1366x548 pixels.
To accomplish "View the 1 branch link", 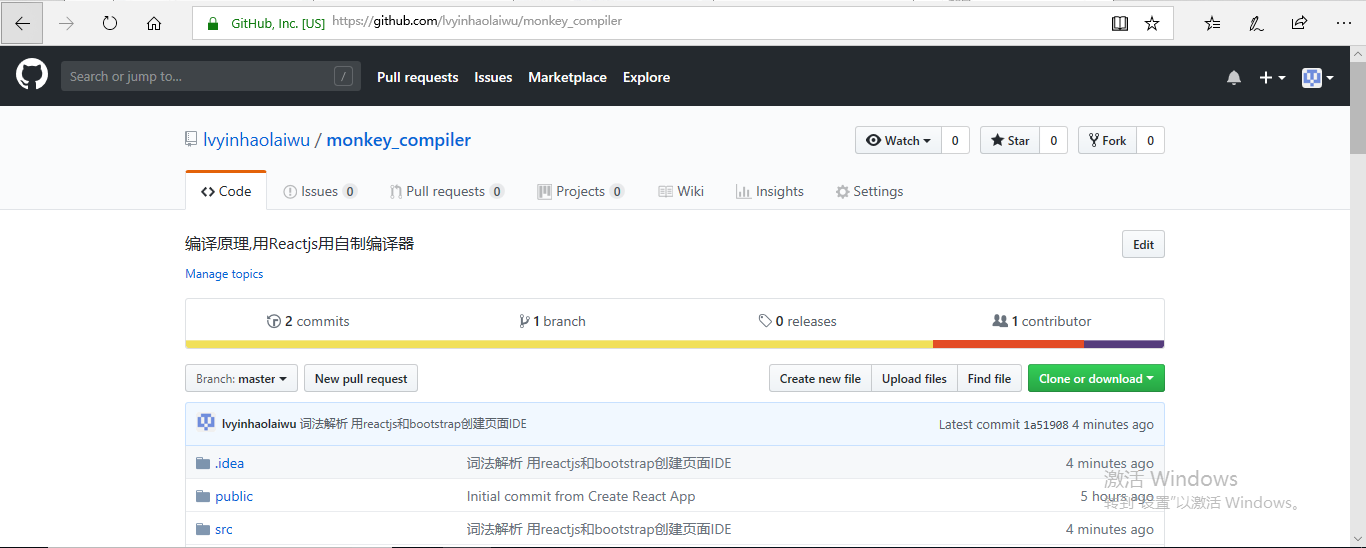I will pyautogui.click(x=553, y=321).
